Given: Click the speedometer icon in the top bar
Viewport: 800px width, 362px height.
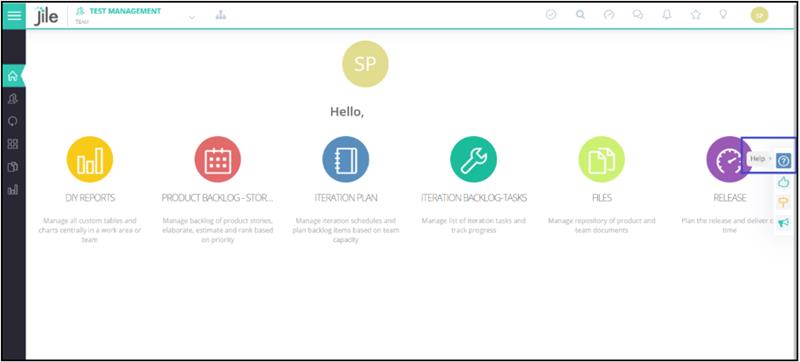Looking at the screenshot, I should [609, 15].
